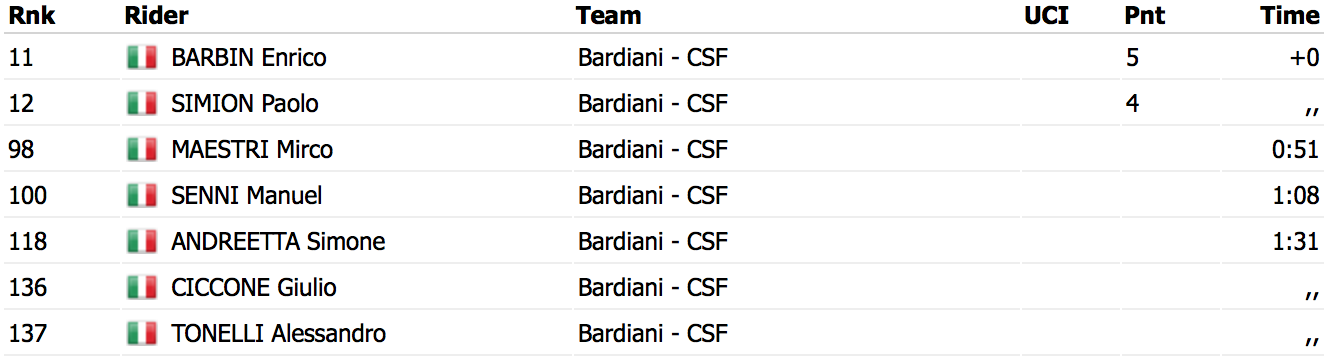1336x364 pixels.
Task: Click the Italian flag beside TONELLI Alessandro
Action: (x=142, y=334)
